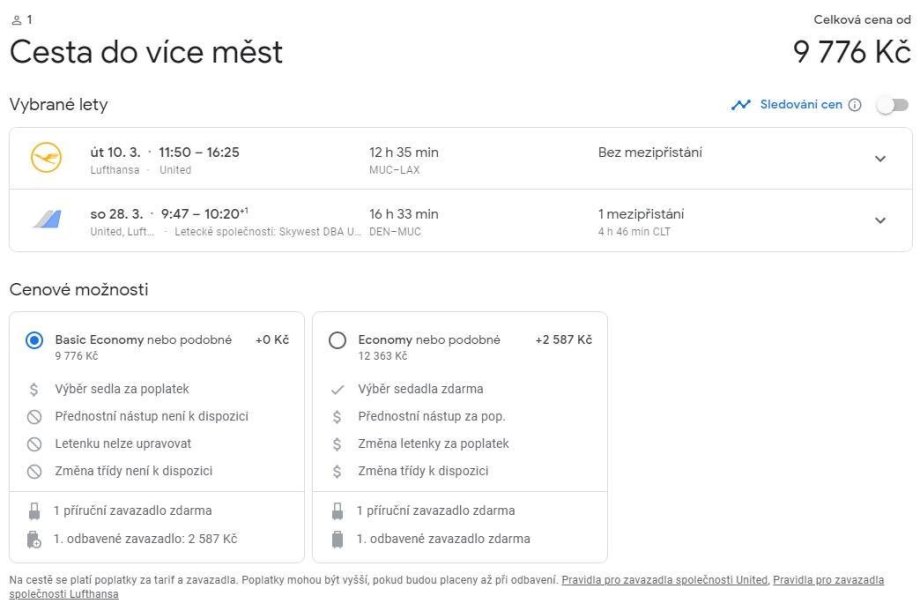Select the Basic Economy fare radio button
This screenshot has height=611, width=920.
point(34,341)
